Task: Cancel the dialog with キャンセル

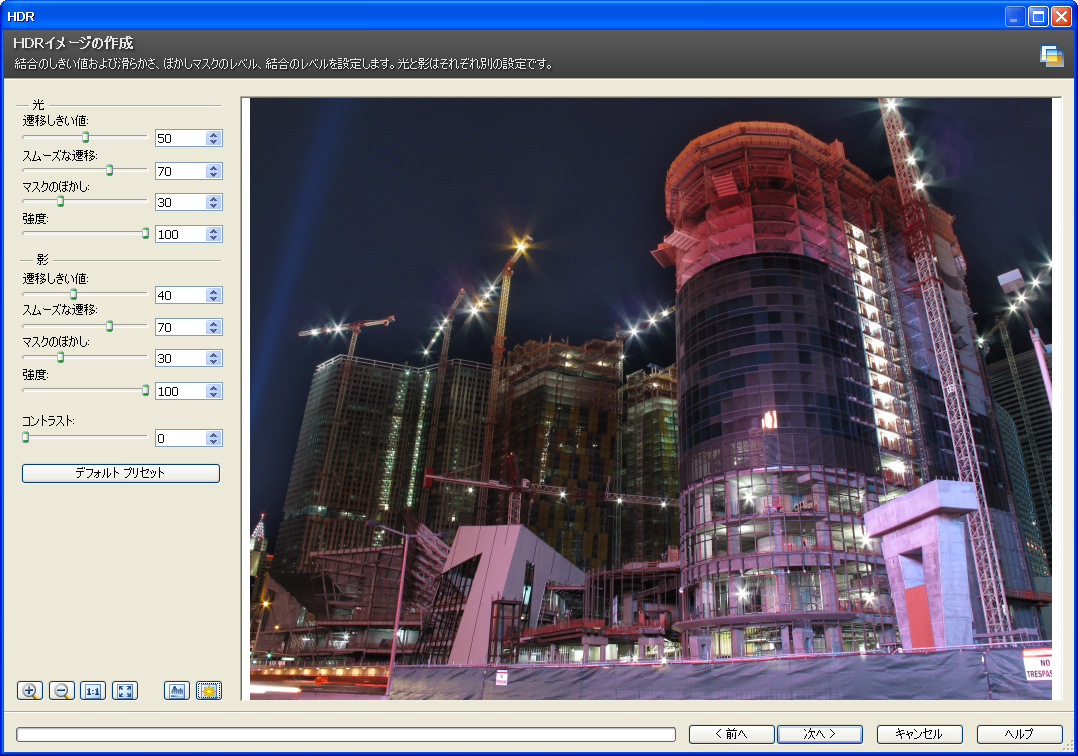Action: [919, 734]
